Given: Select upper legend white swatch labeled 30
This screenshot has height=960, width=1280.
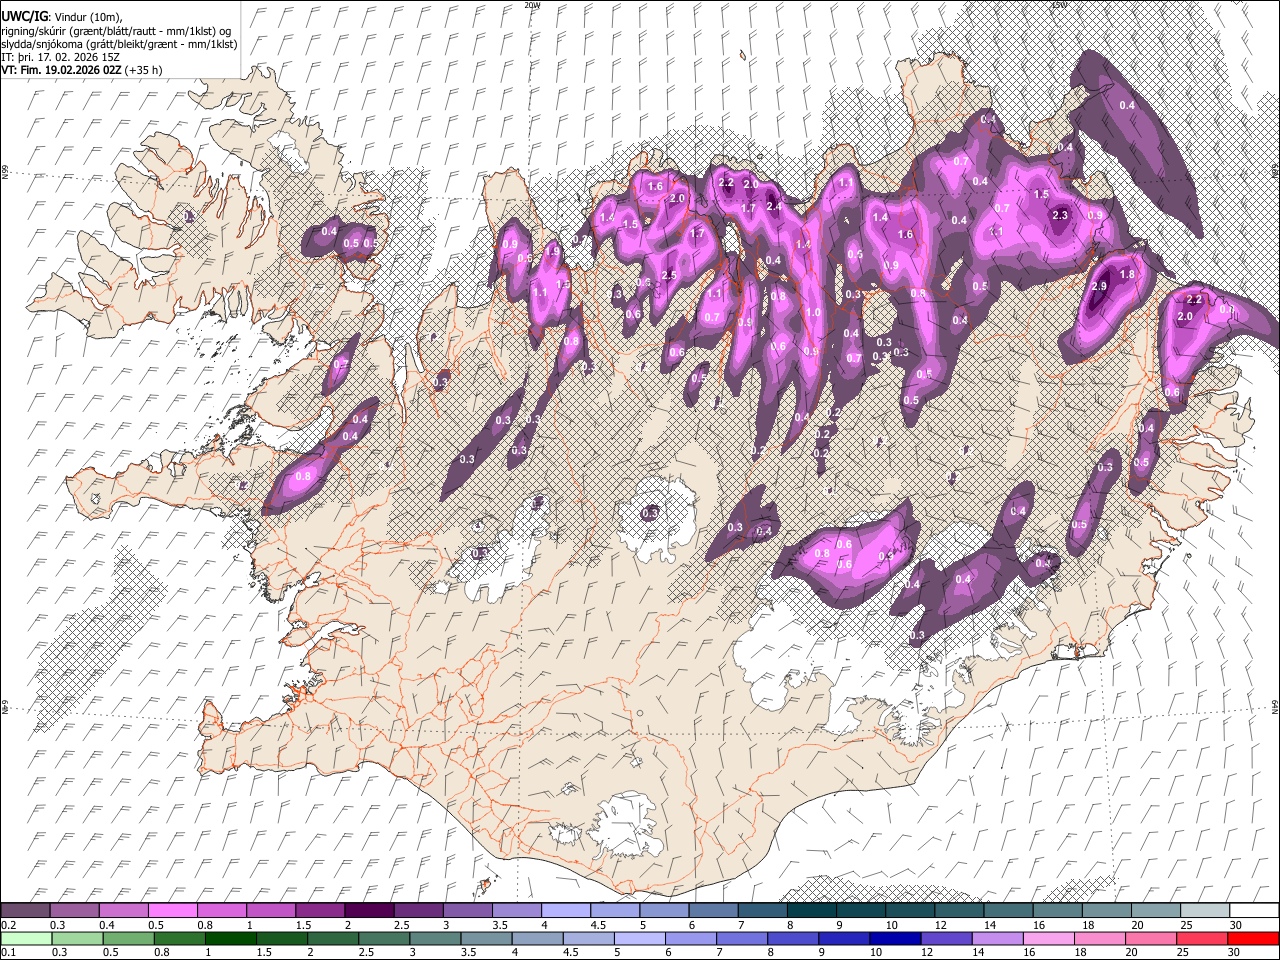Looking at the screenshot, I should [x=1254, y=911].
